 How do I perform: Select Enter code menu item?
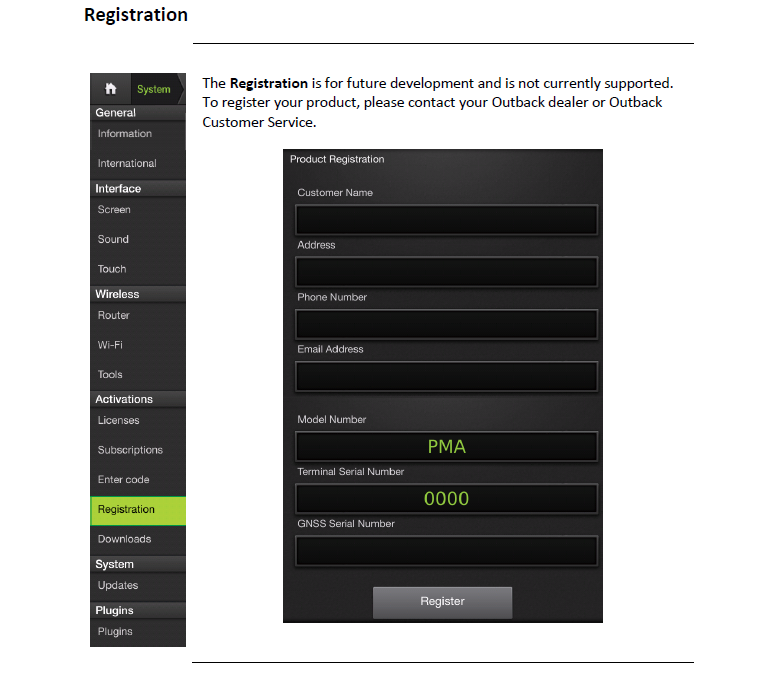138,480
